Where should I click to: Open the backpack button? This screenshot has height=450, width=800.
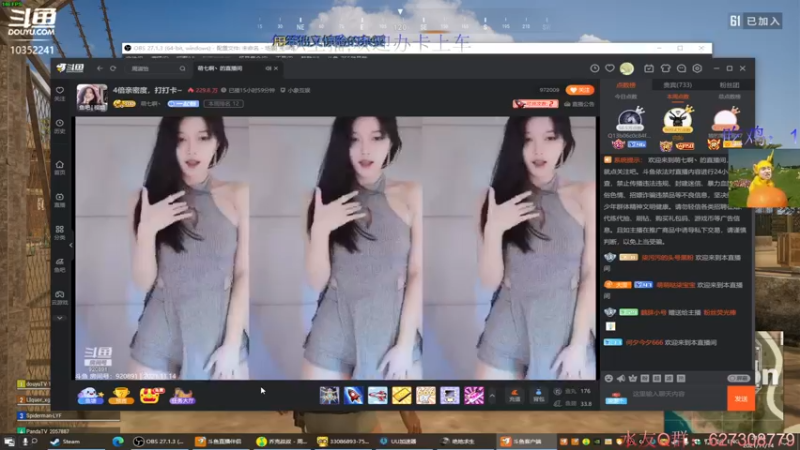tap(538, 395)
